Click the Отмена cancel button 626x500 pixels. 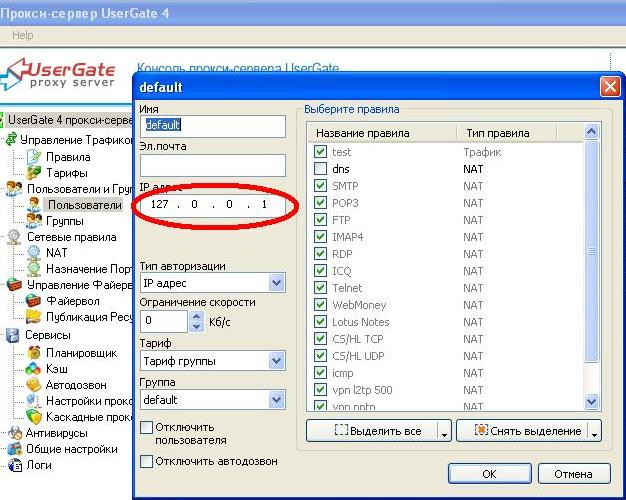coord(574,474)
